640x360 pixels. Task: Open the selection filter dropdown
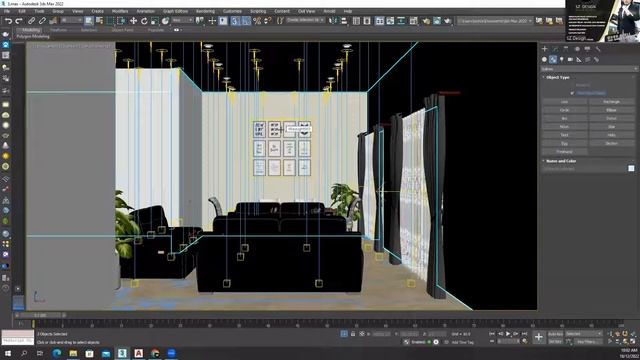pos(71,20)
